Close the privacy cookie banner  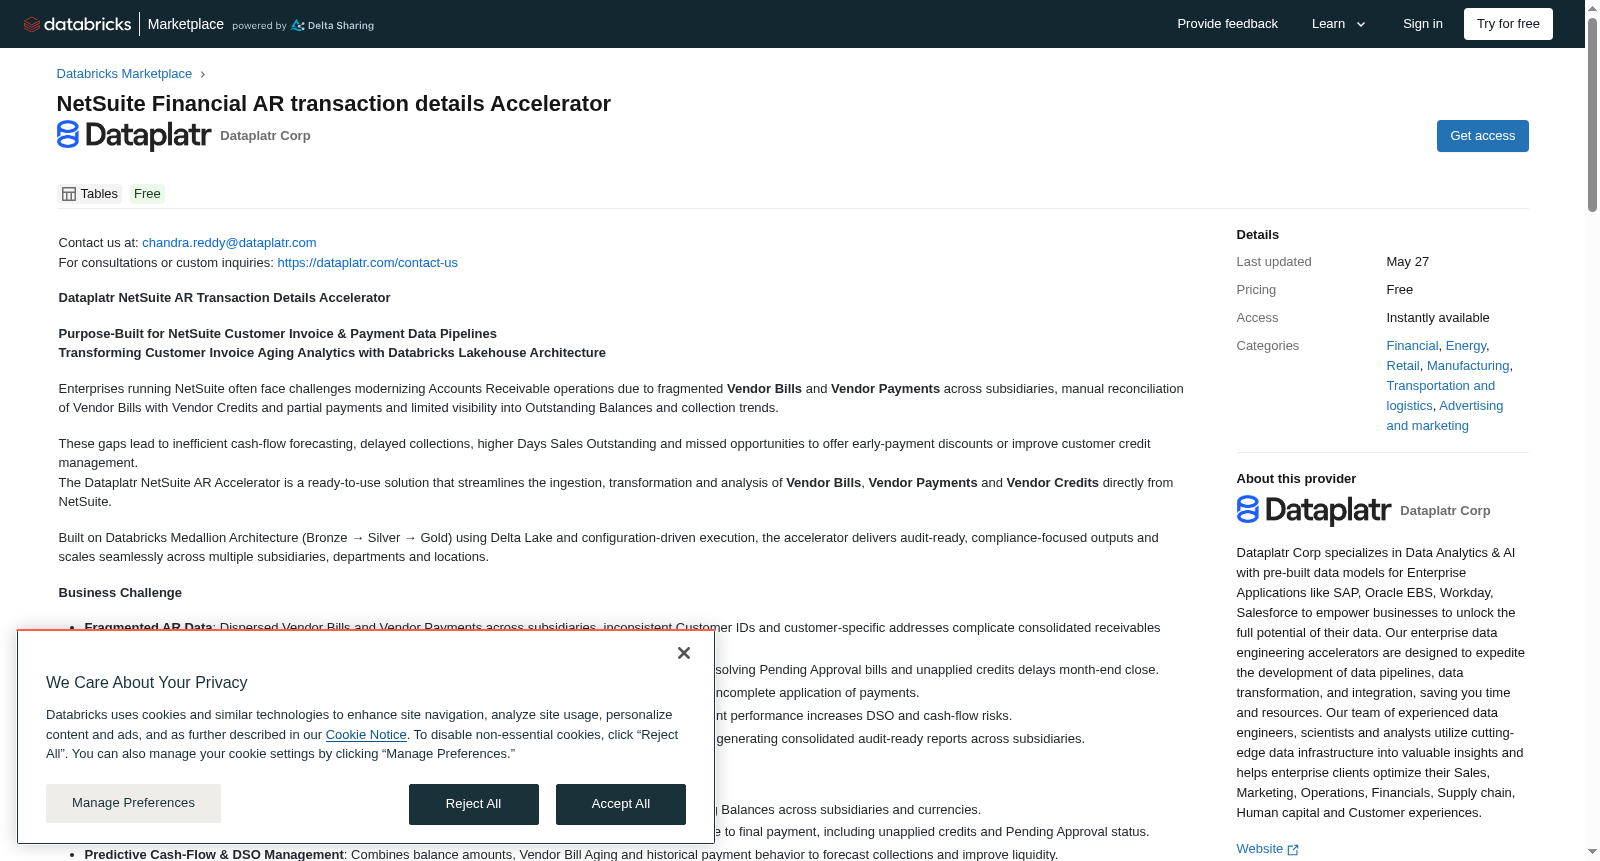point(684,653)
